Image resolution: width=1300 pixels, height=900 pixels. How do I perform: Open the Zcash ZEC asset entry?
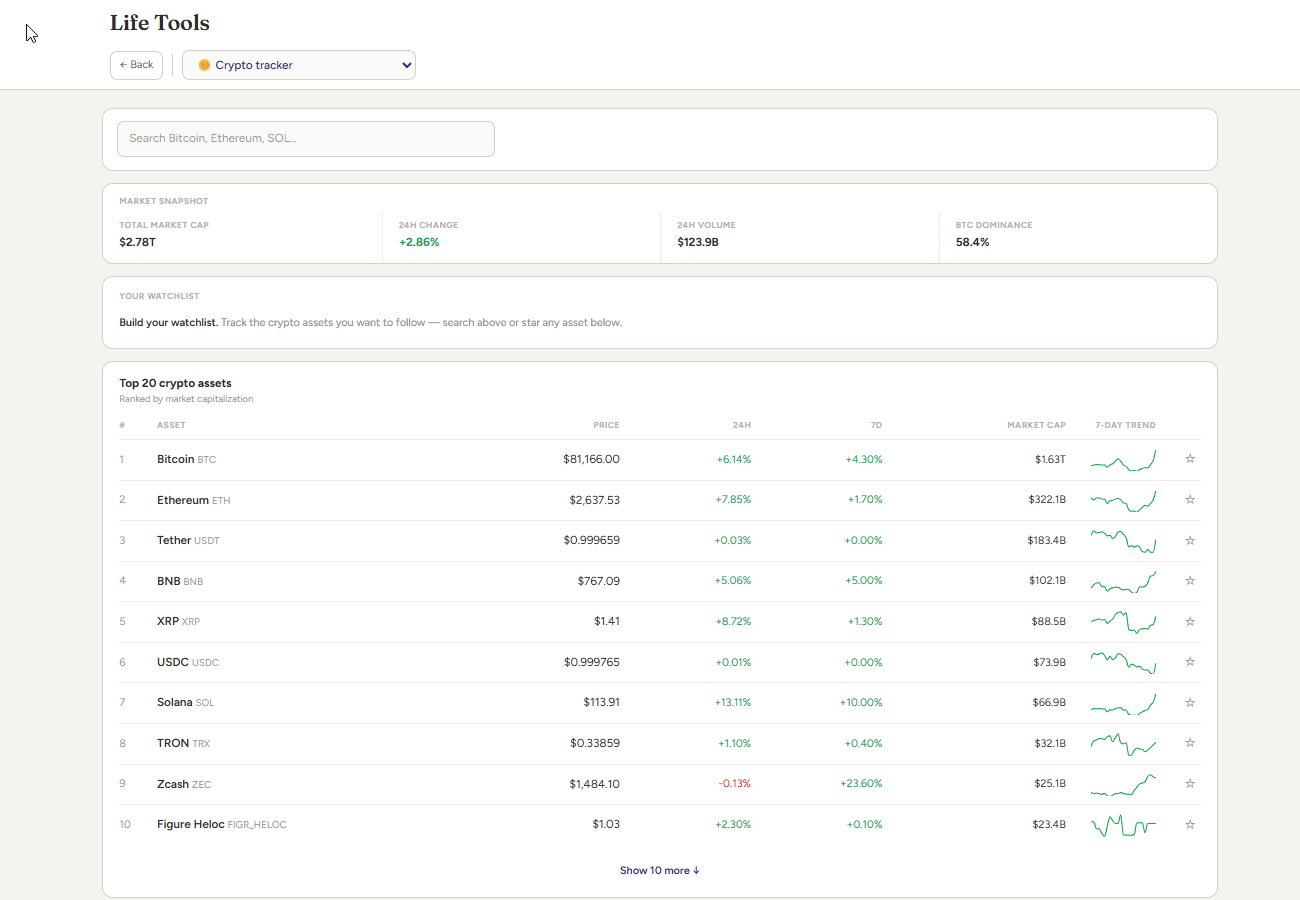click(184, 784)
